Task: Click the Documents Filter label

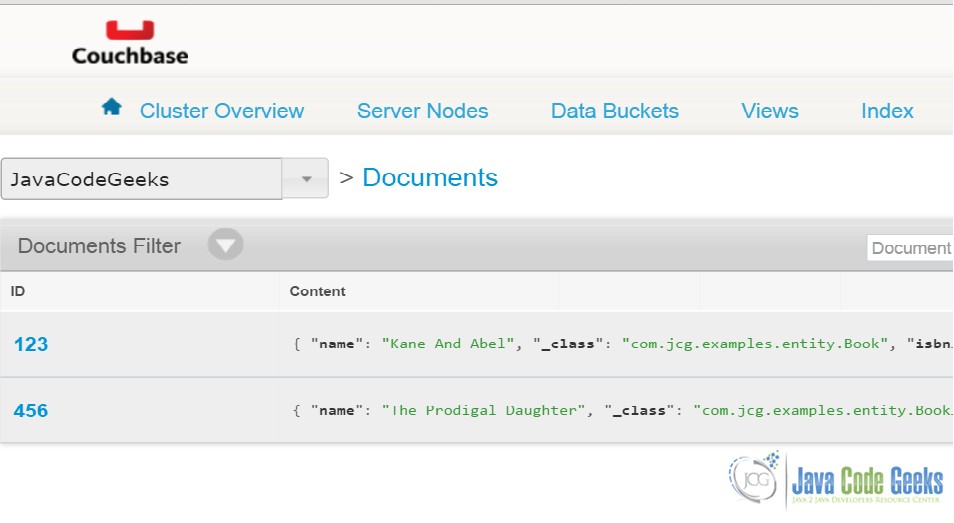Action: click(99, 246)
